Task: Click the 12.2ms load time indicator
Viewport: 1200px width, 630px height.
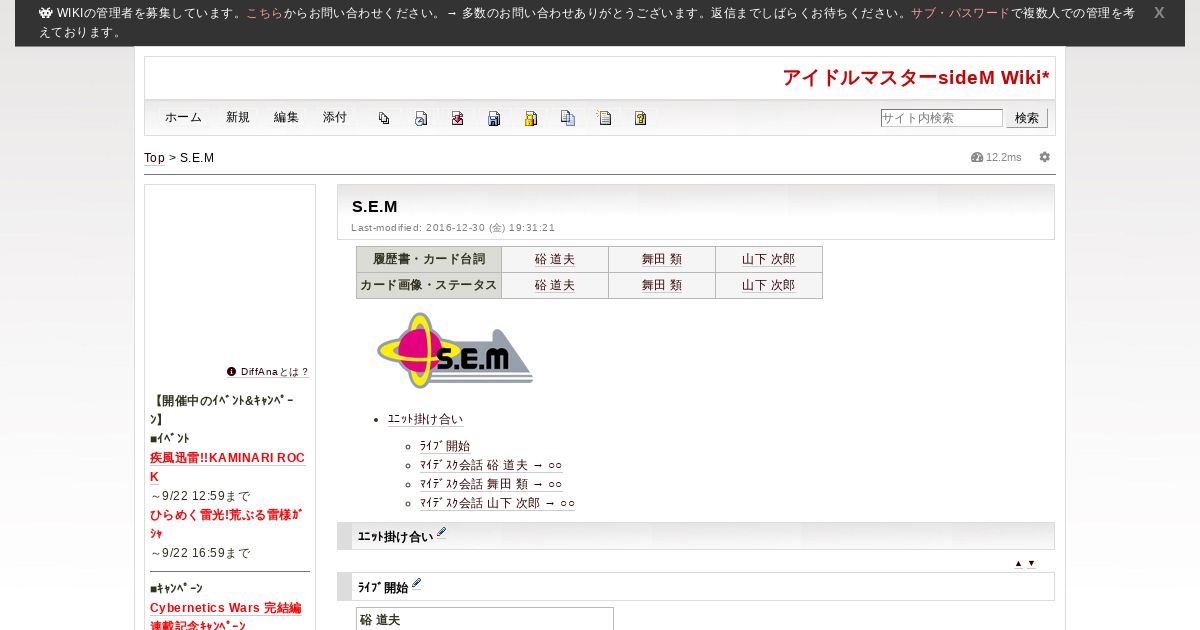Action: coord(996,157)
